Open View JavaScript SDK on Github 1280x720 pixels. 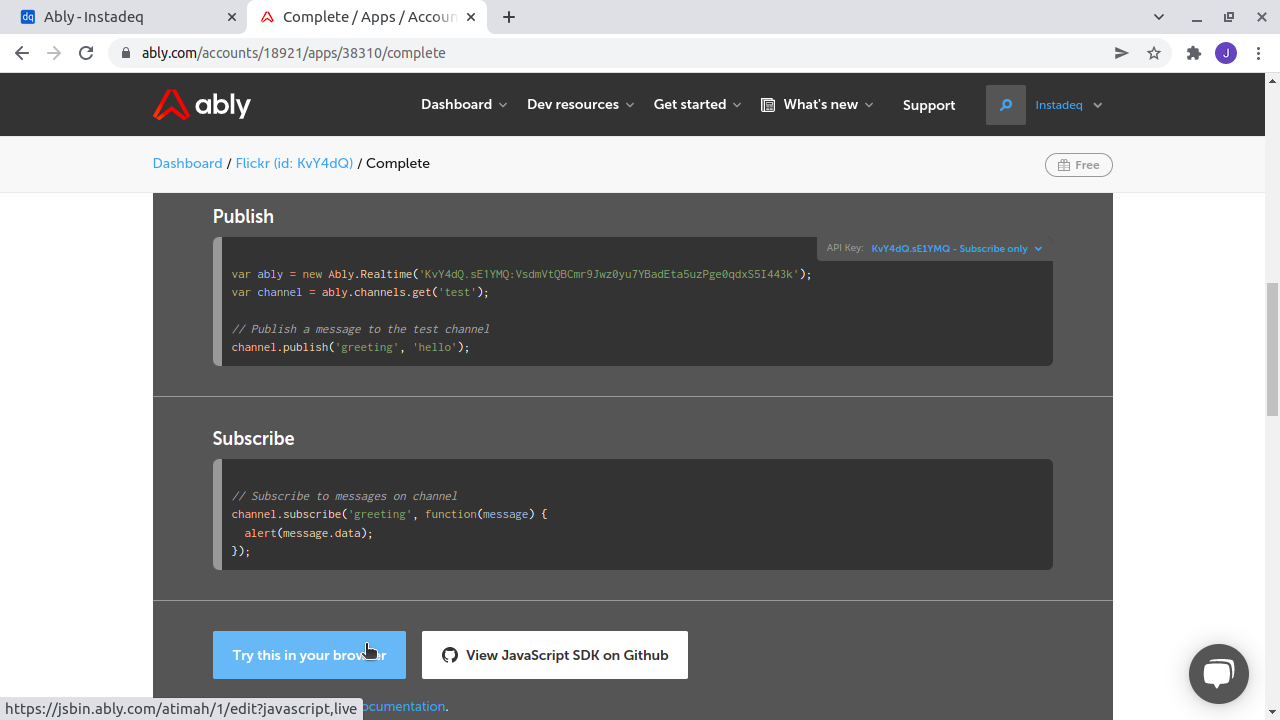[x=555, y=655]
